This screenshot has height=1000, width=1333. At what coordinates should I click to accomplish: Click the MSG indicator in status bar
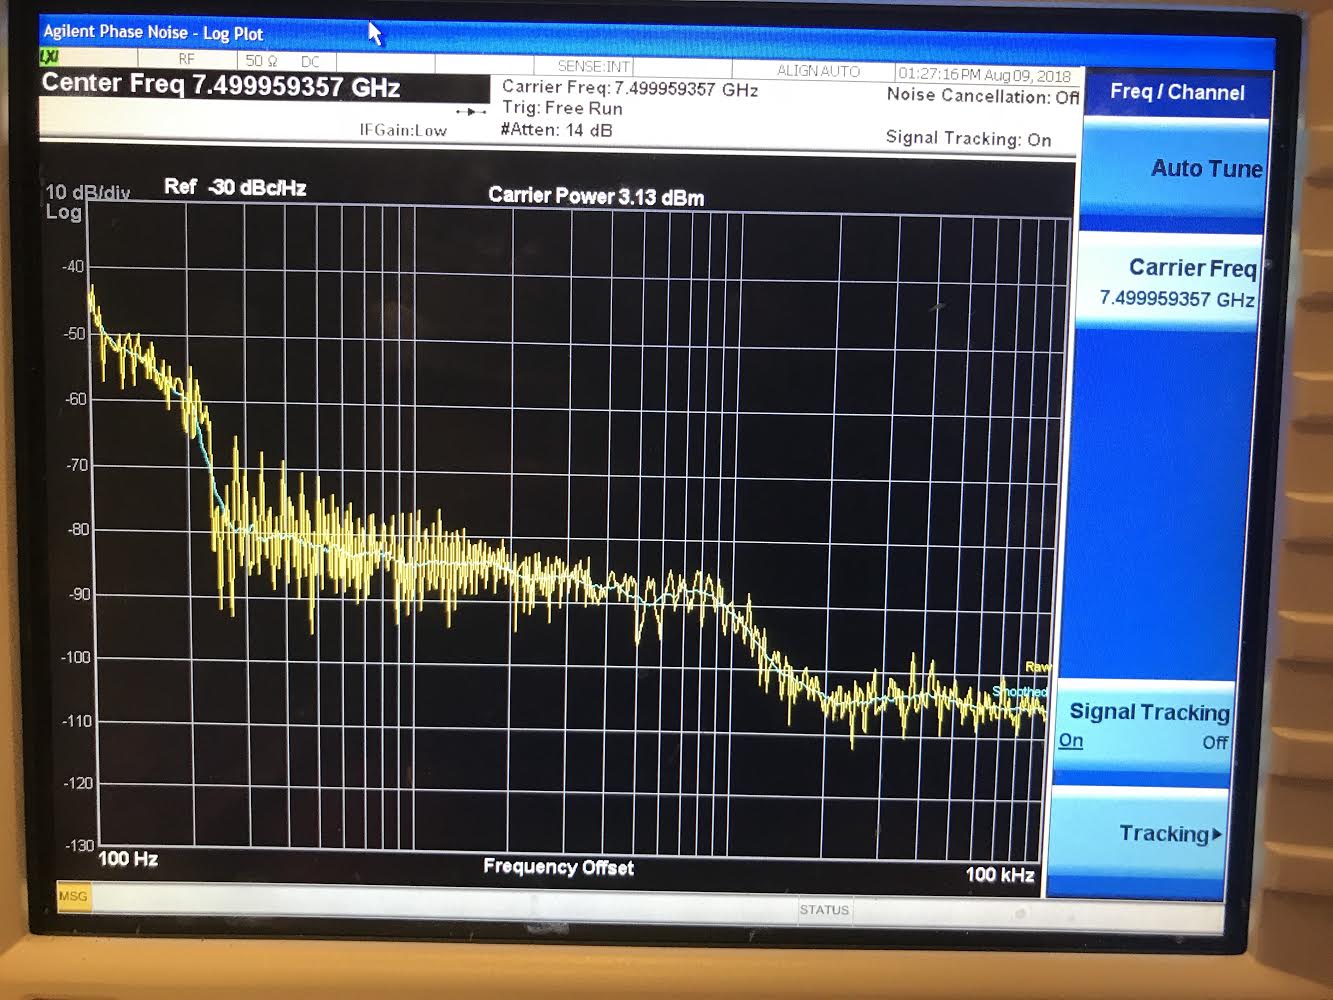pos(73,896)
